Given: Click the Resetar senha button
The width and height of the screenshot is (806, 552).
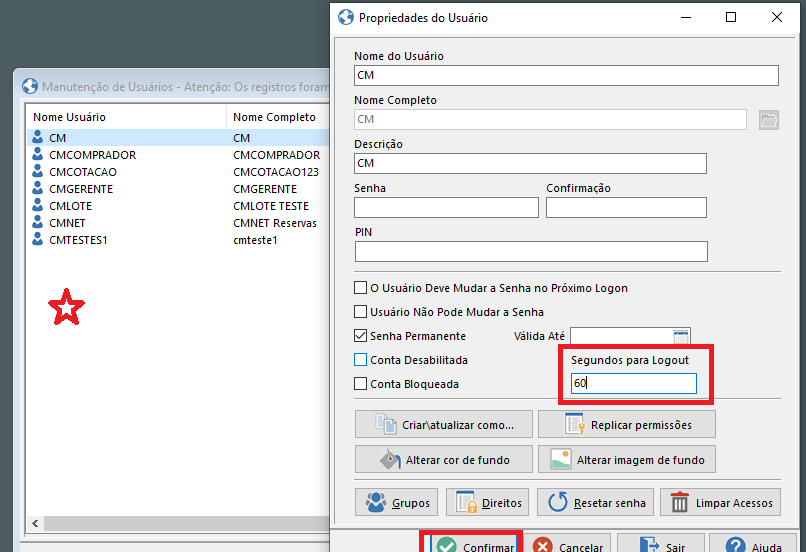Looking at the screenshot, I should pos(595,502).
